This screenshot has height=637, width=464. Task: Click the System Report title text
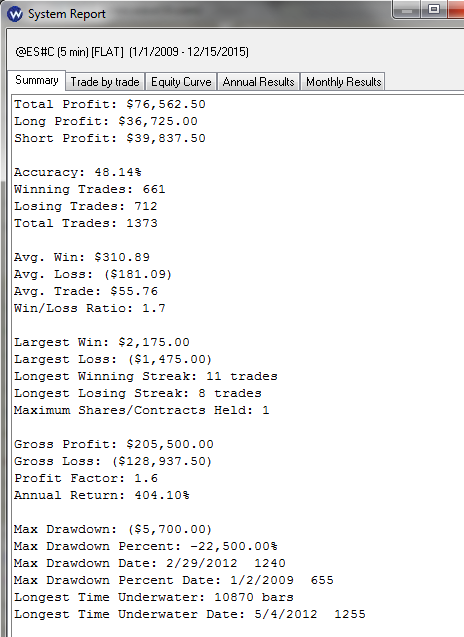67,14
